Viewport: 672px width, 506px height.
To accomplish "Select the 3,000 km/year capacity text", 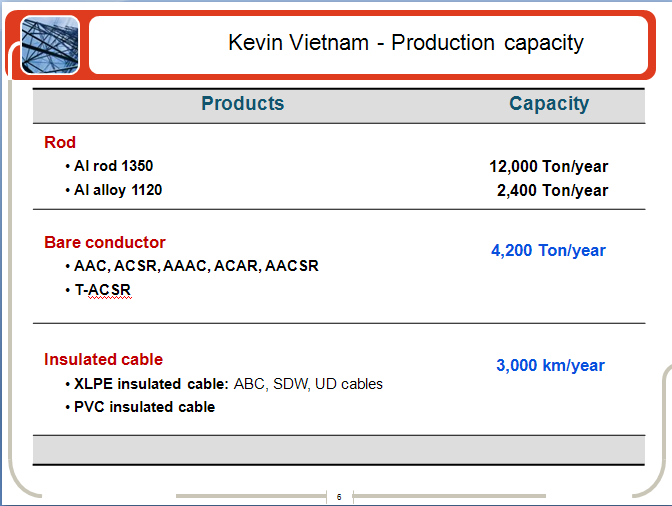I will (550, 365).
